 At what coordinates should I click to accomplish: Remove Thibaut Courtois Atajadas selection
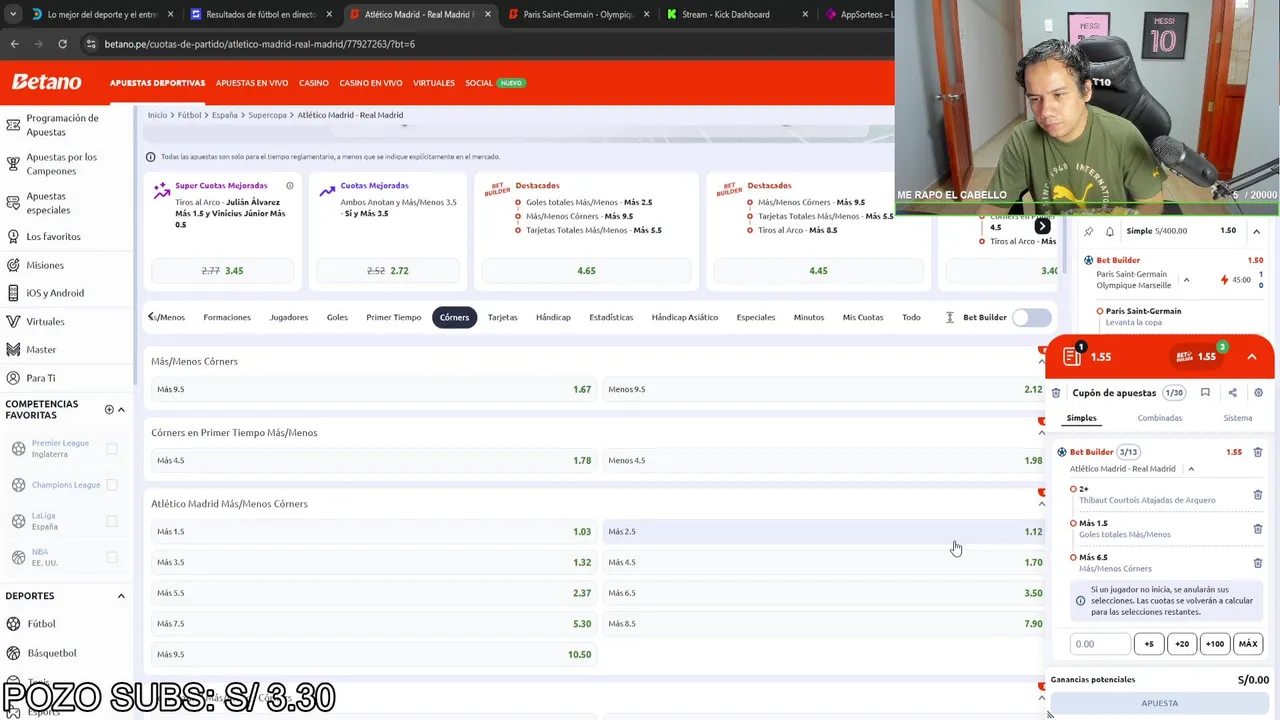(1258, 495)
